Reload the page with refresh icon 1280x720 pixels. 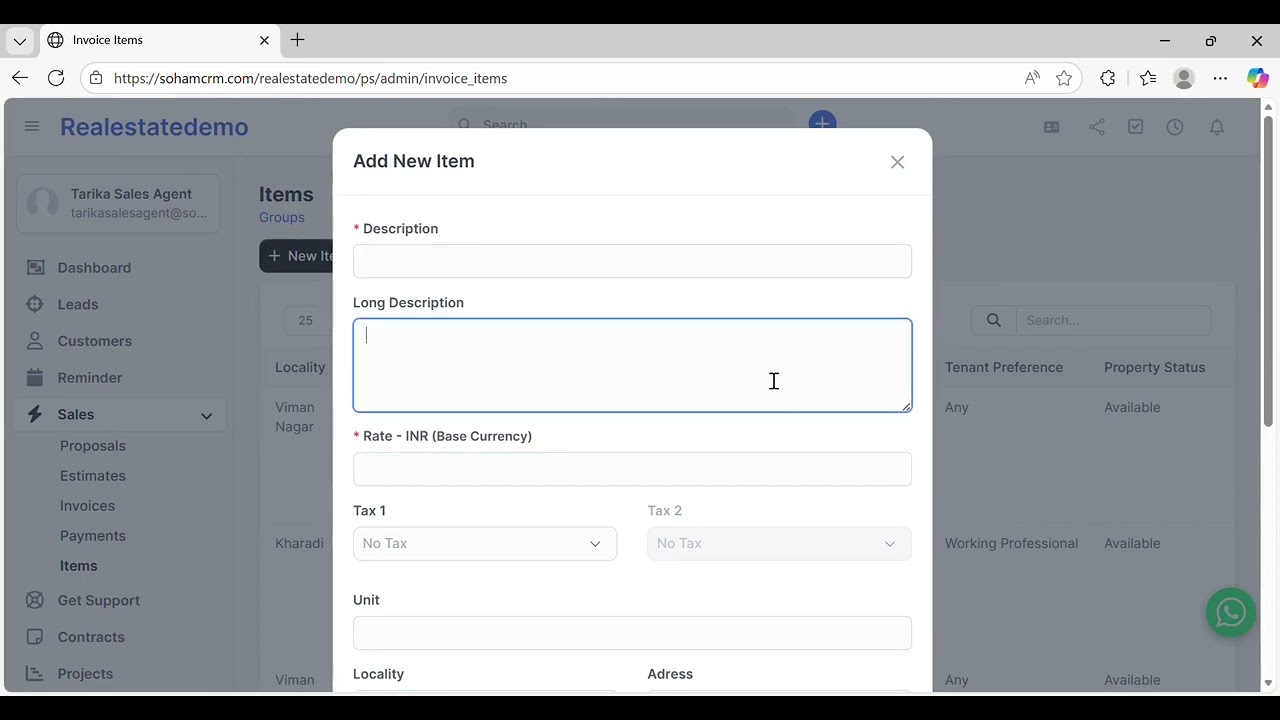pyautogui.click(x=56, y=78)
